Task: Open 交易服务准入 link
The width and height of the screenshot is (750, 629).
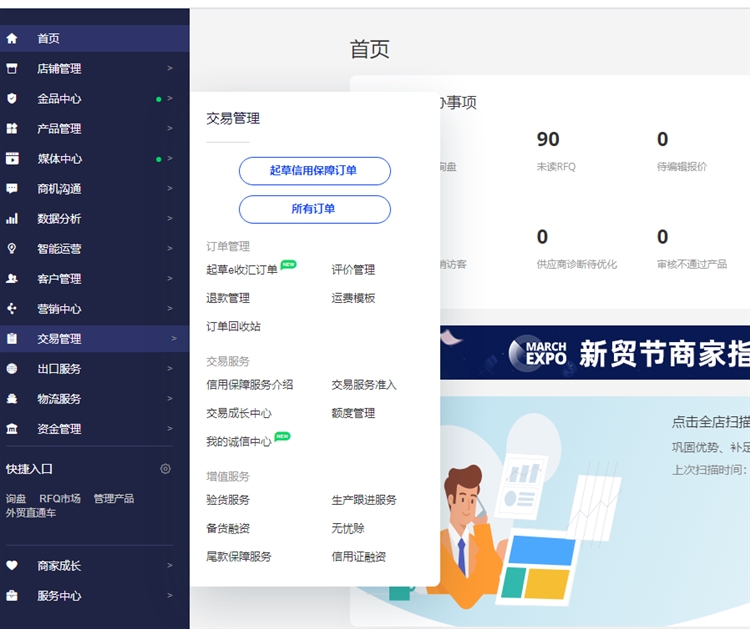Action: point(364,385)
